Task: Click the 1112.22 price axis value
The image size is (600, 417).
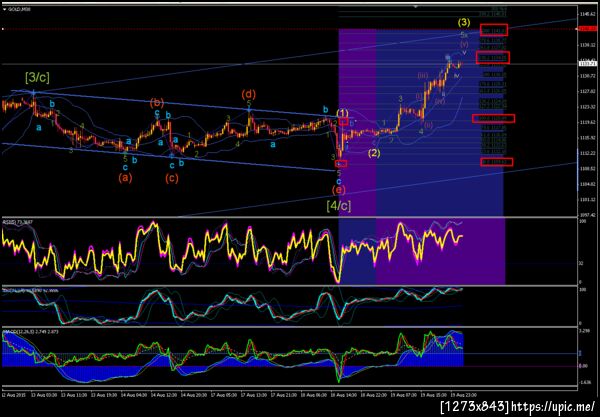Action: [x=587, y=153]
